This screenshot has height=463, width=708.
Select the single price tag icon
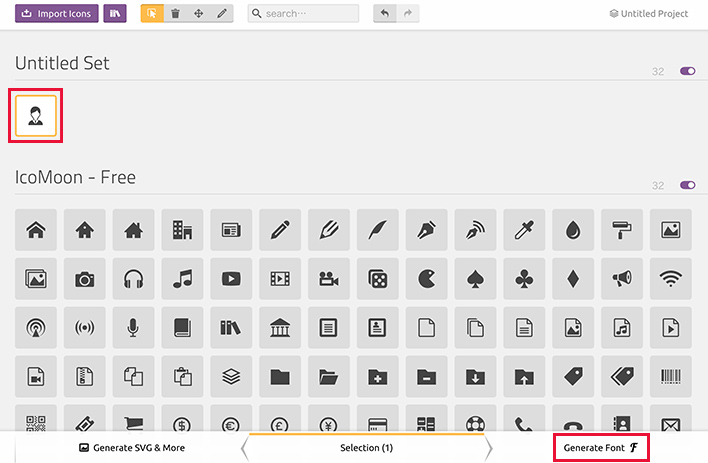coord(573,376)
